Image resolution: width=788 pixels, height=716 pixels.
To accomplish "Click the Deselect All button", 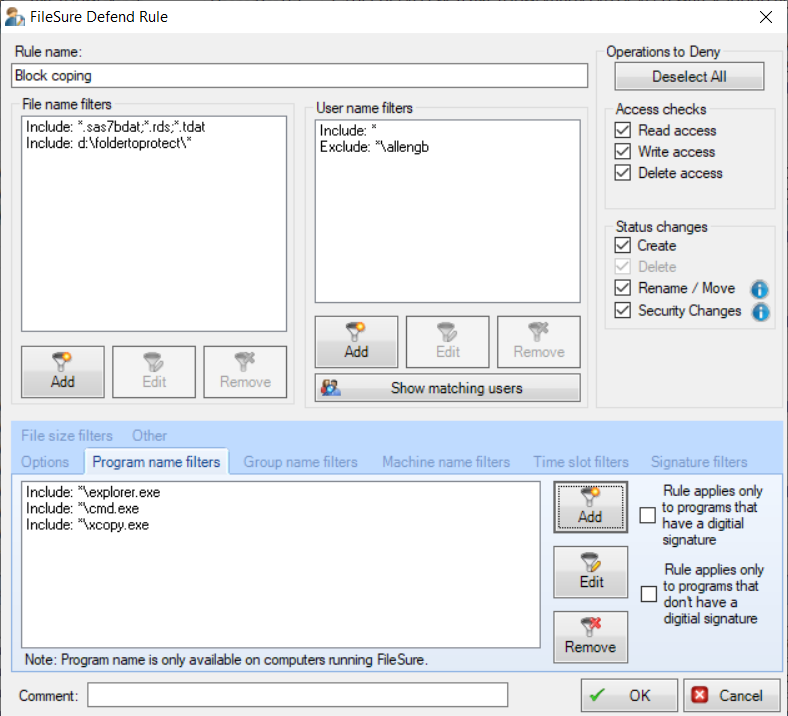I will [x=689, y=76].
